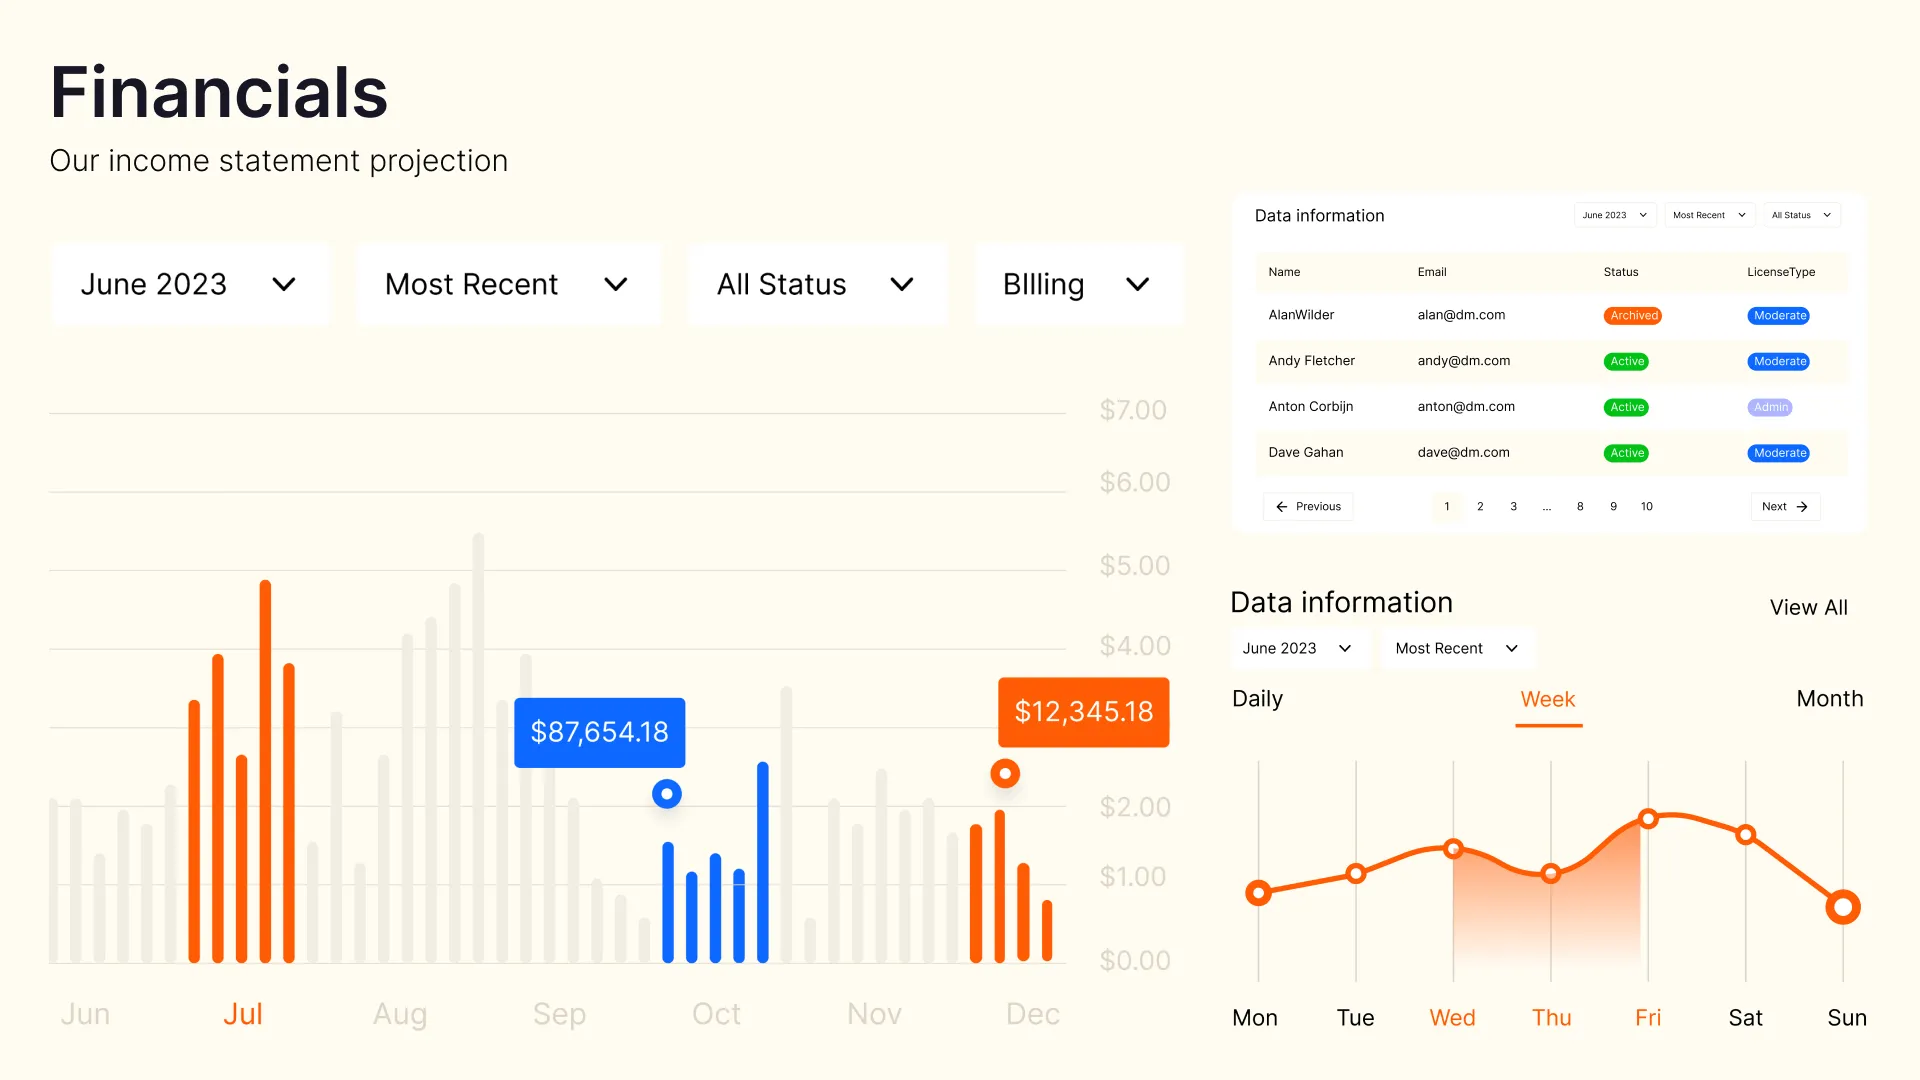Switch to the Week tab
The image size is (1920, 1080).
tap(1547, 700)
